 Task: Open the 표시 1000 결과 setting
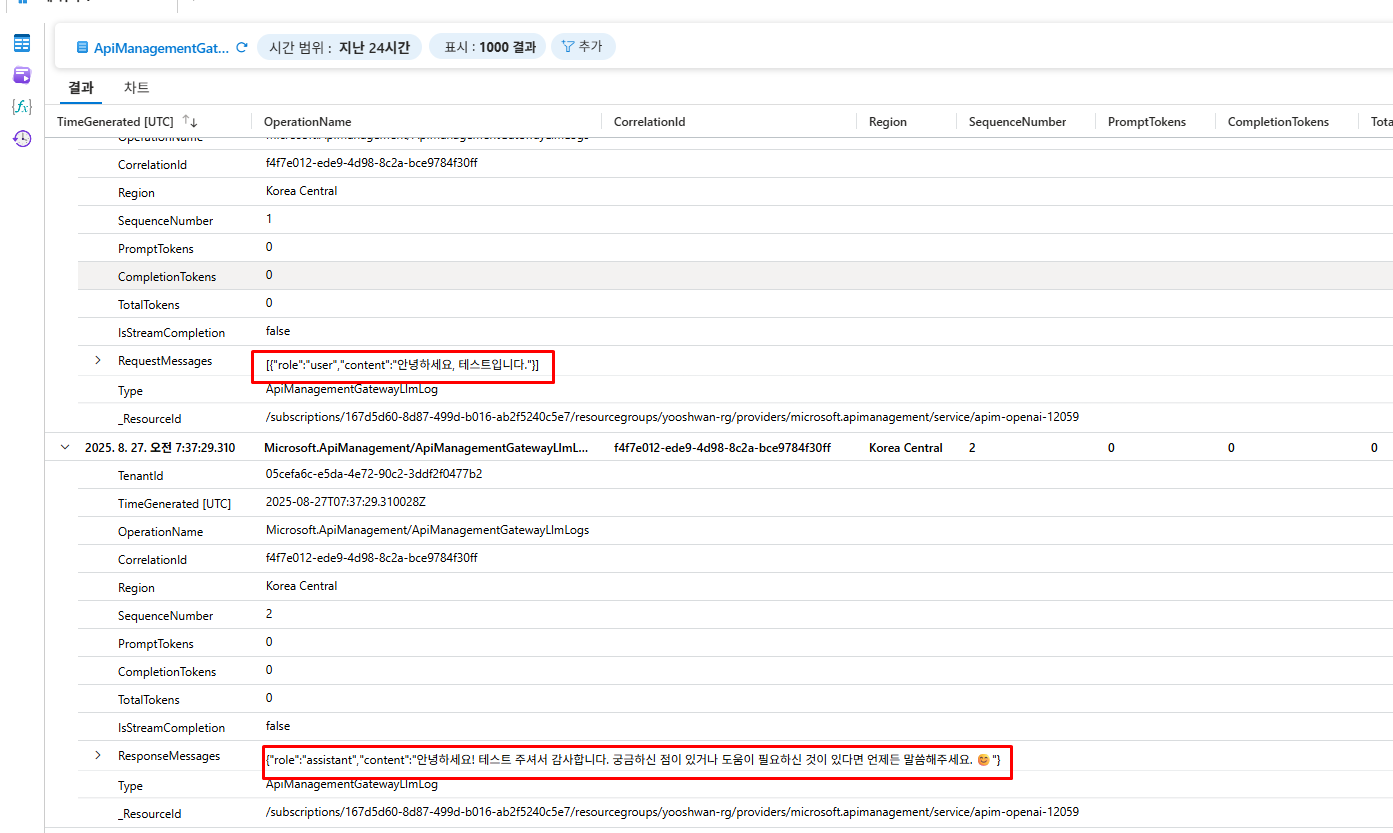tap(487, 46)
